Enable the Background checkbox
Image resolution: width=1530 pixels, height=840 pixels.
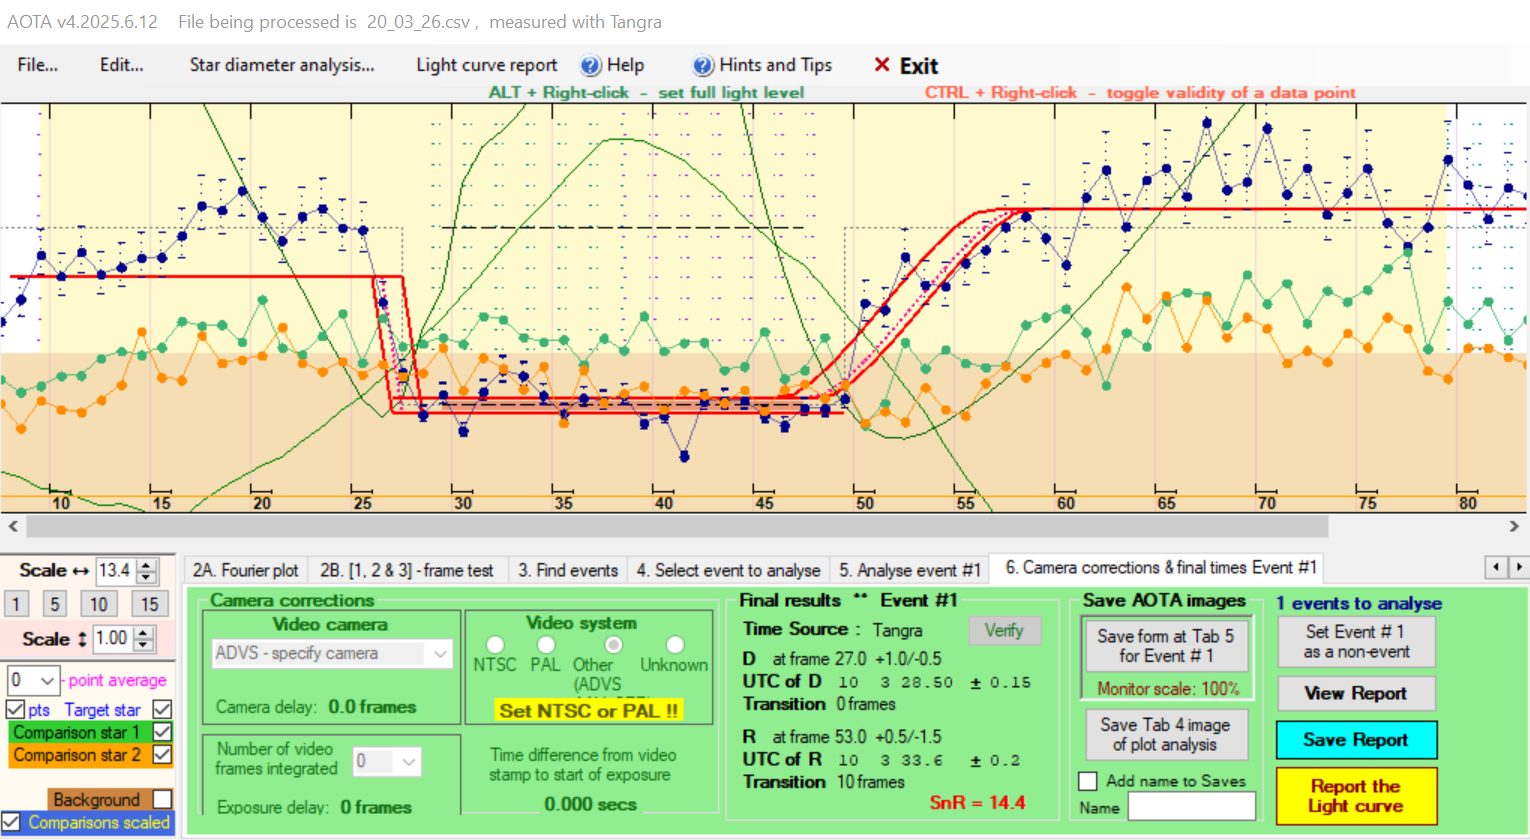162,799
